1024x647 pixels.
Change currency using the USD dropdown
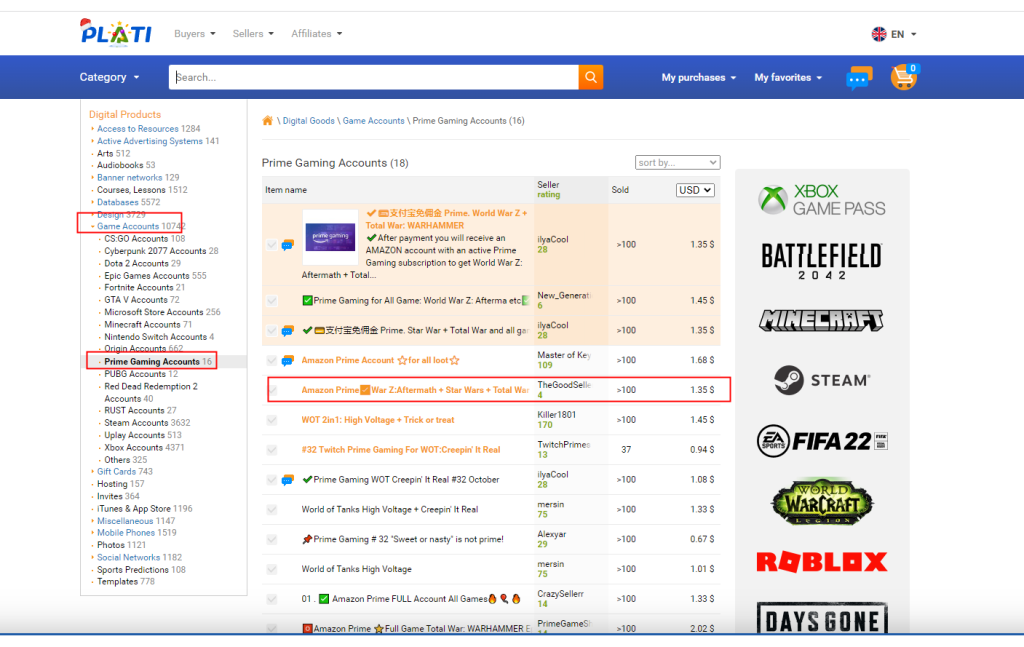click(695, 190)
